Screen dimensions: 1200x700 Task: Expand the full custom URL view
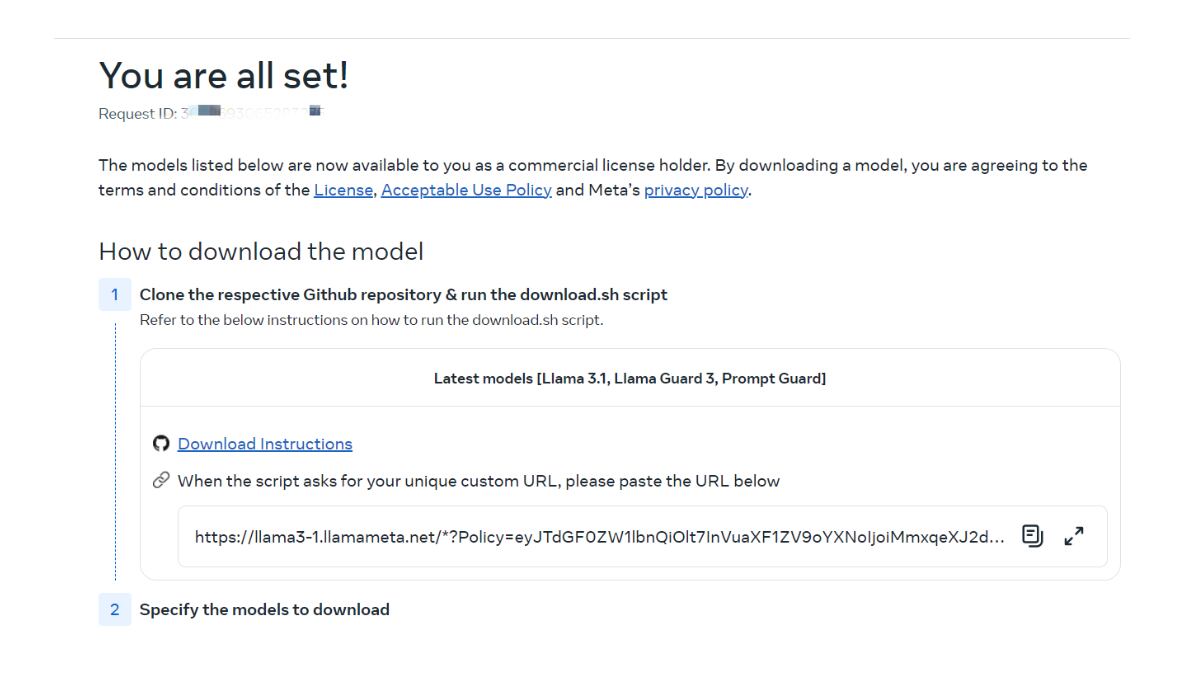point(1074,536)
